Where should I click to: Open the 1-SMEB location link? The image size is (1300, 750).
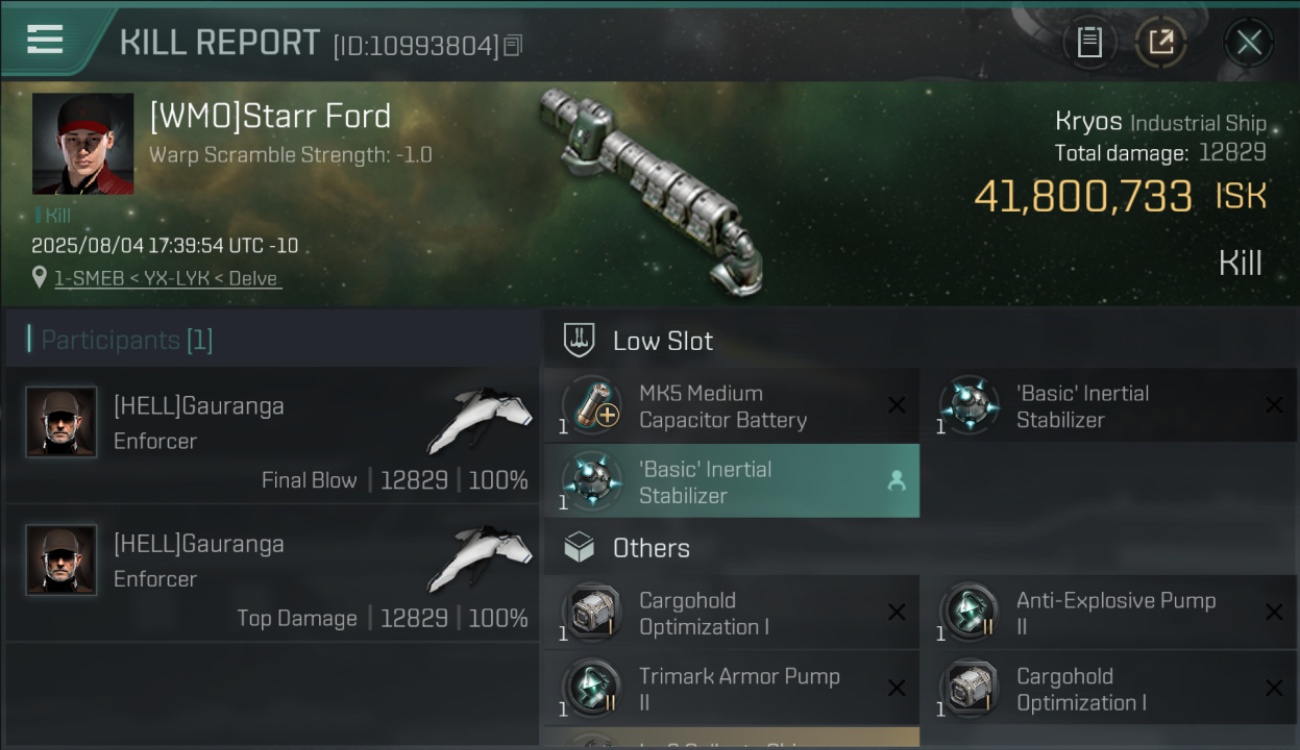click(166, 278)
